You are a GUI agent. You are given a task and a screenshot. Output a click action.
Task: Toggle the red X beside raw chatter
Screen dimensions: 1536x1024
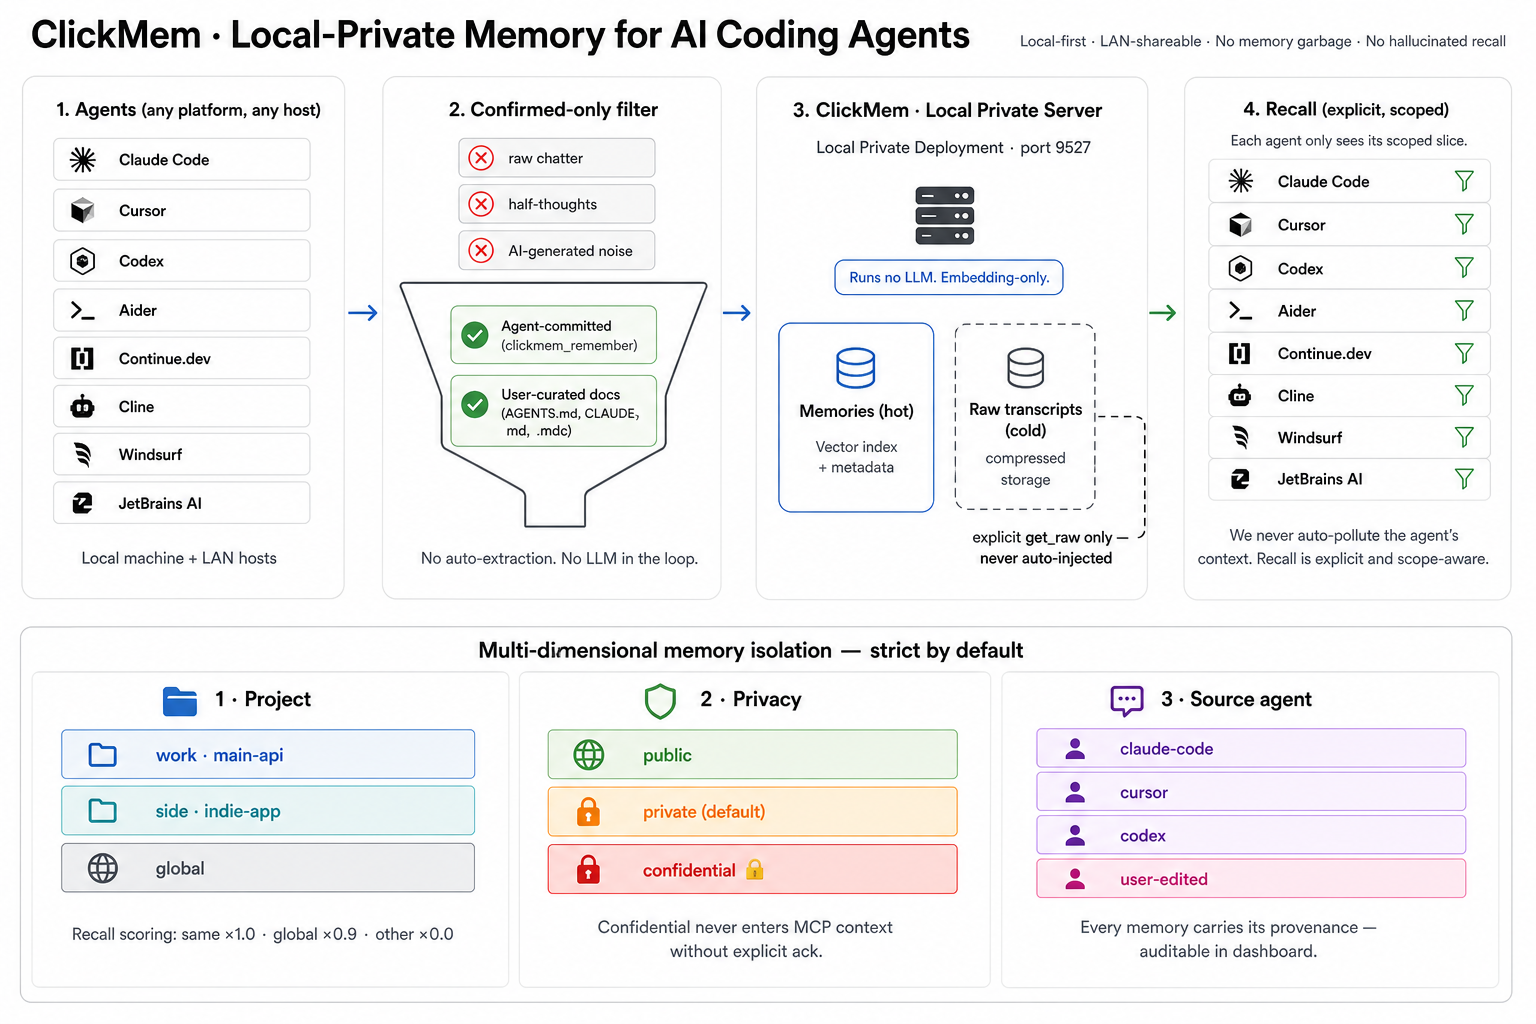click(482, 158)
